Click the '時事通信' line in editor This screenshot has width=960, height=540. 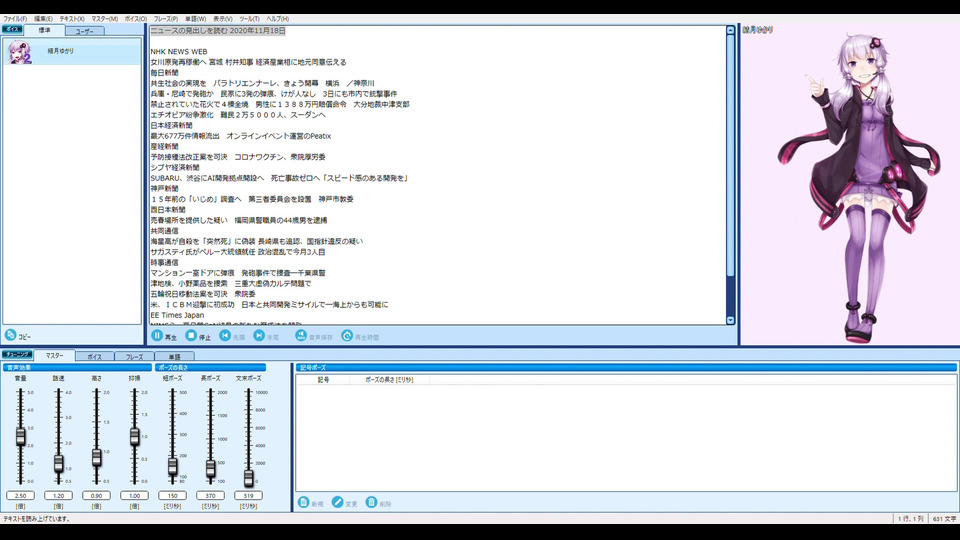coord(165,263)
